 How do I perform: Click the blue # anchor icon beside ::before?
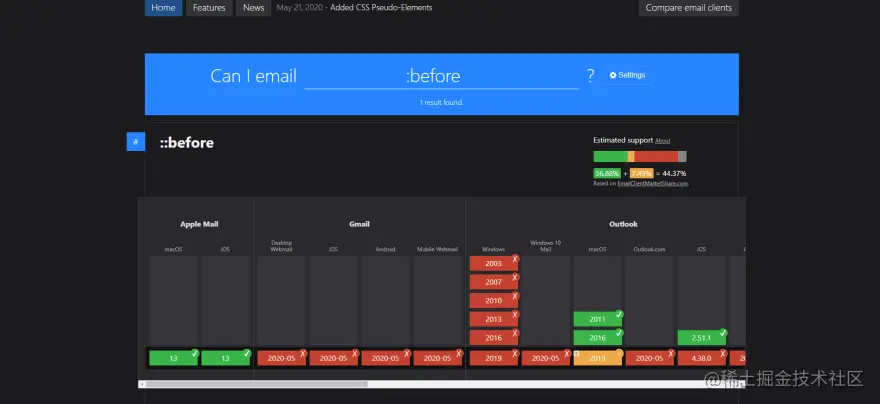tap(136, 142)
